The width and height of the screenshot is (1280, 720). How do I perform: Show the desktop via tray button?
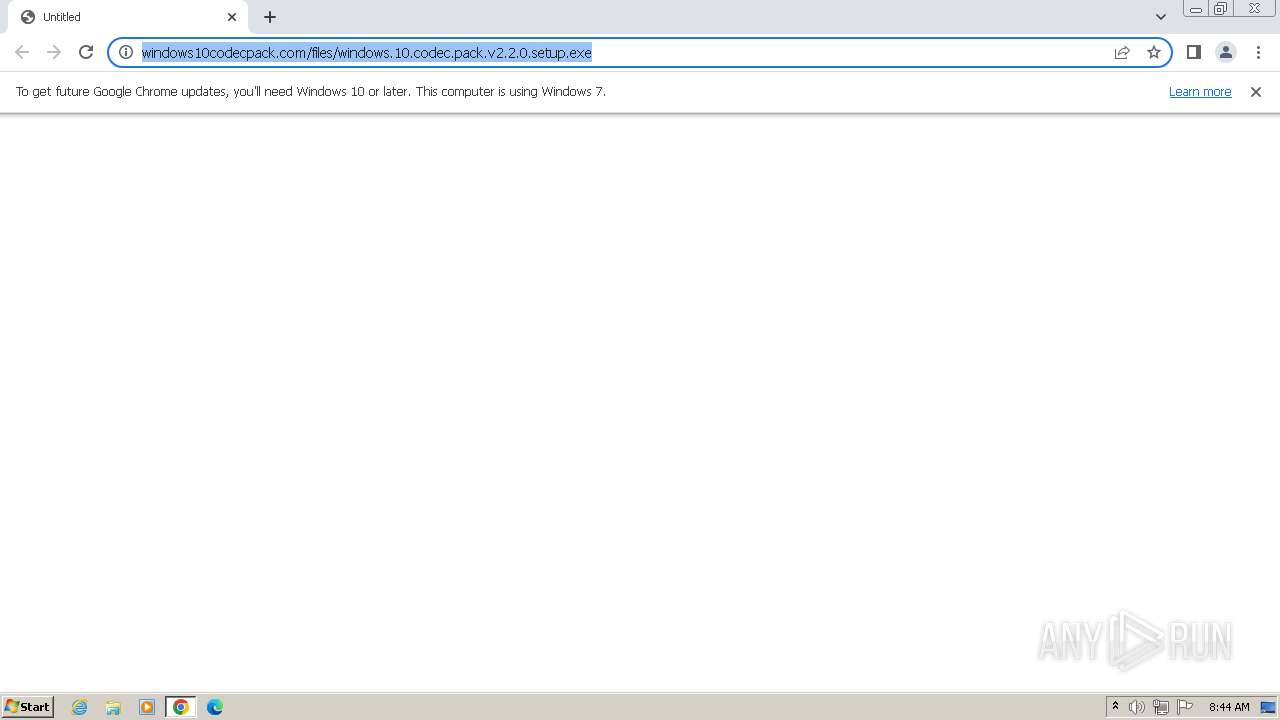(x=1269, y=707)
